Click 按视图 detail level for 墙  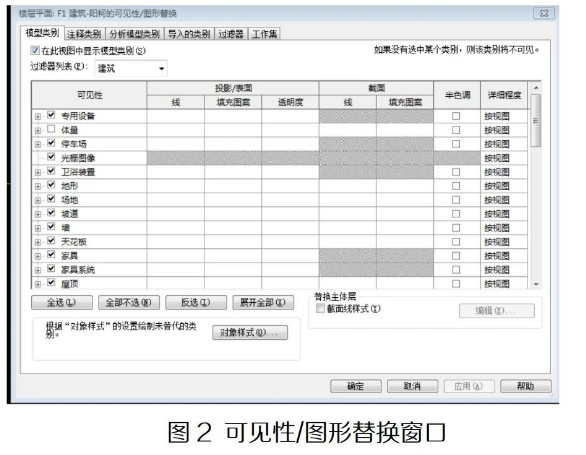pyautogui.click(x=504, y=228)
